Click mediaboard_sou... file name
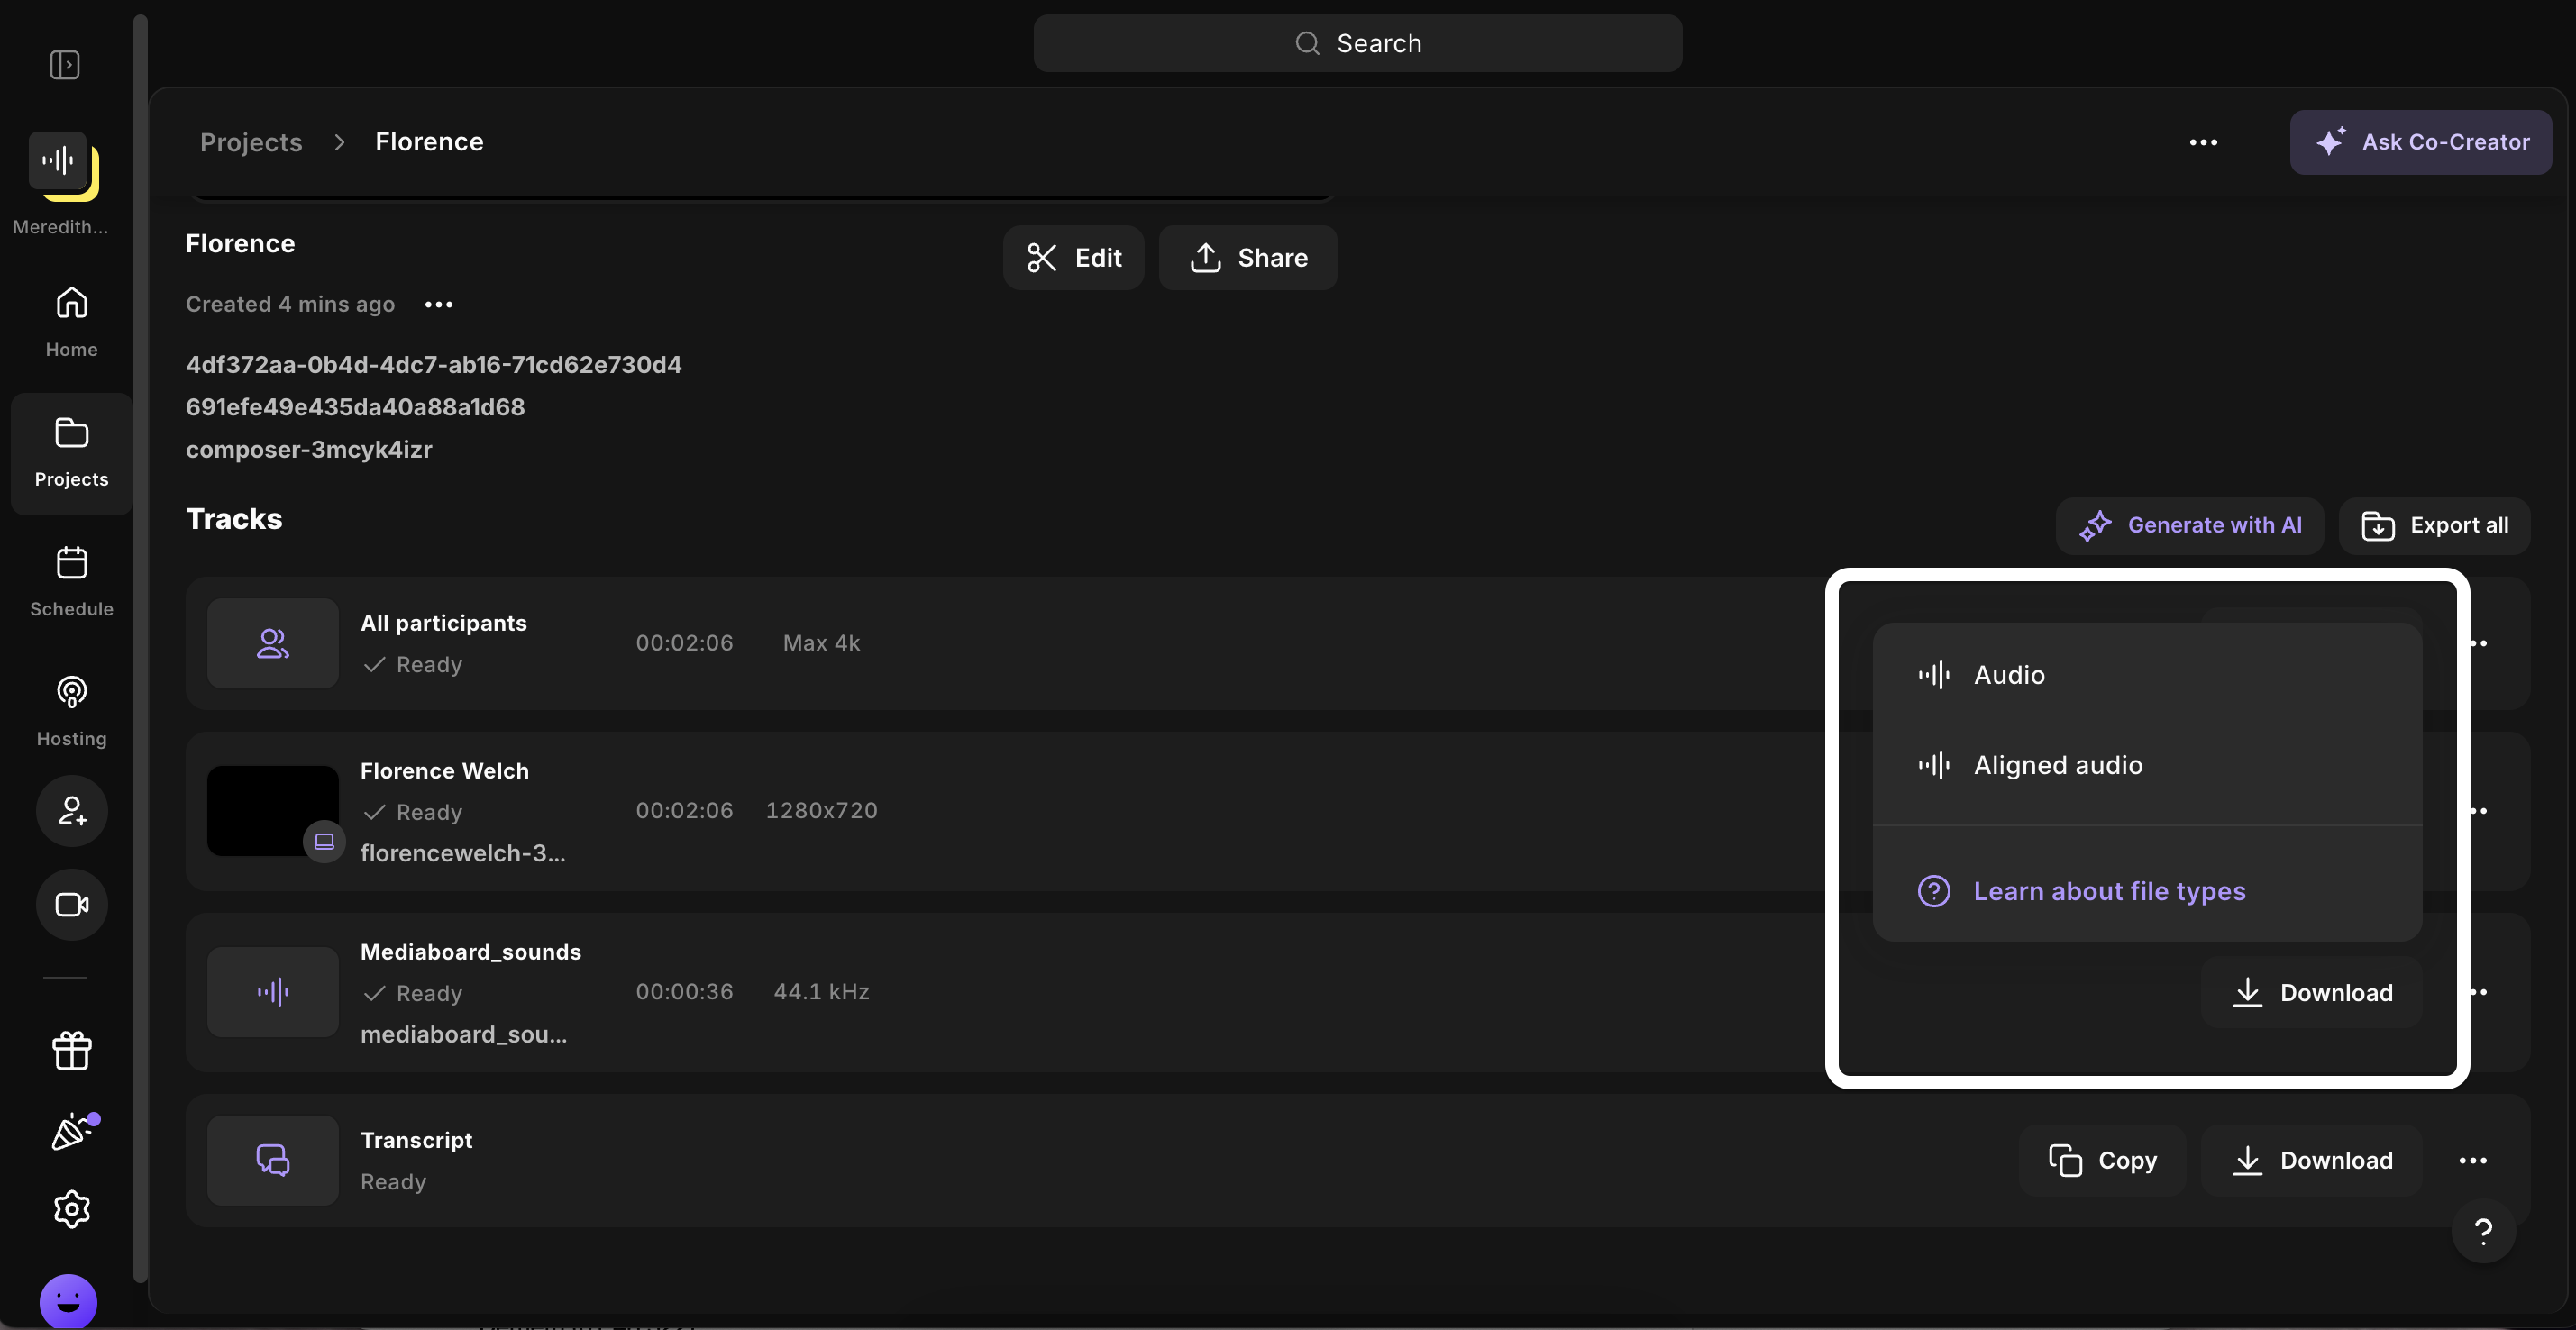The height and width of the screenshot is (1330, 2576). point(463,1034)
